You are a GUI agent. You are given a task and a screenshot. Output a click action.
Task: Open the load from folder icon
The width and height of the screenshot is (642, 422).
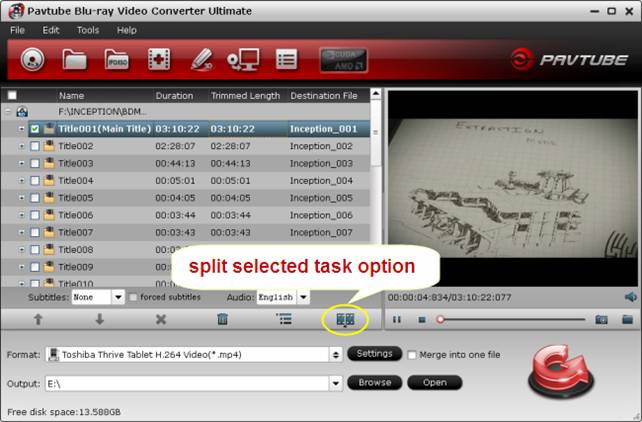tap(75, 60)
